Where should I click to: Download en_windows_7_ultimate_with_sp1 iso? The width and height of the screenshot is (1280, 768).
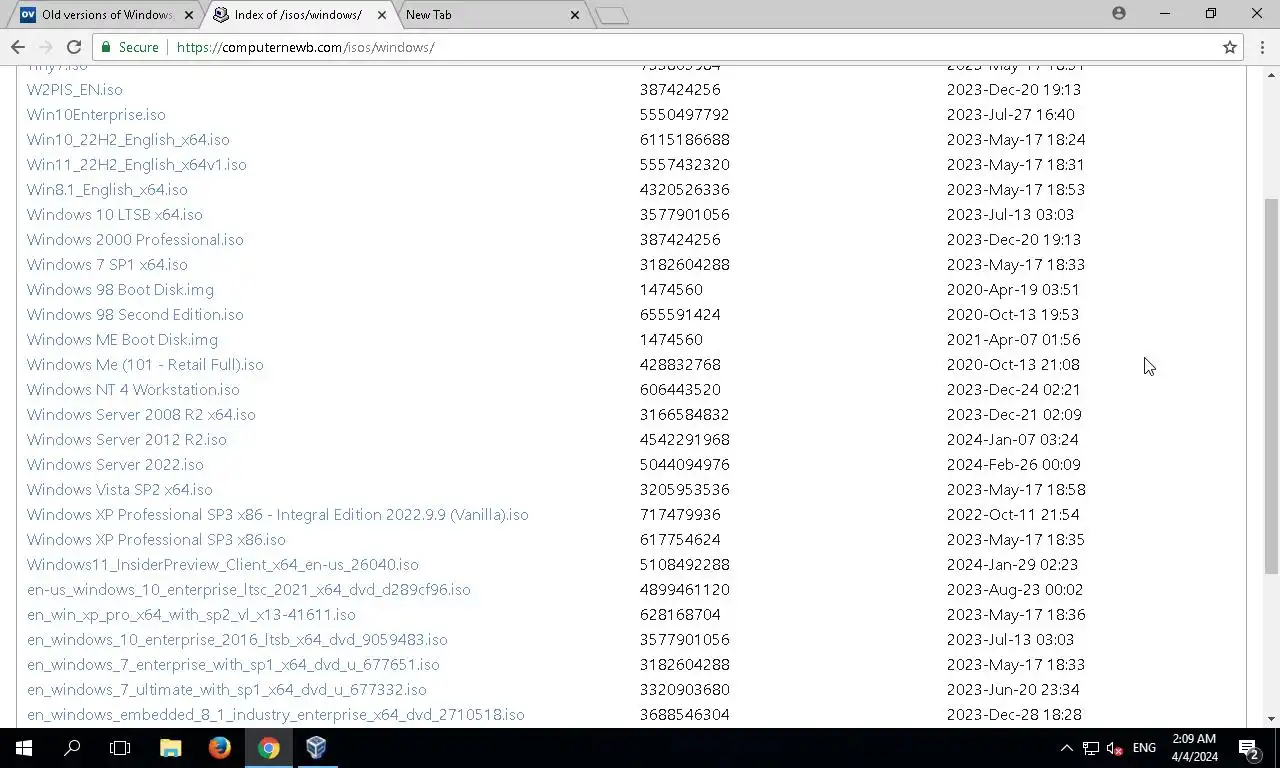[x=227, y=689]
